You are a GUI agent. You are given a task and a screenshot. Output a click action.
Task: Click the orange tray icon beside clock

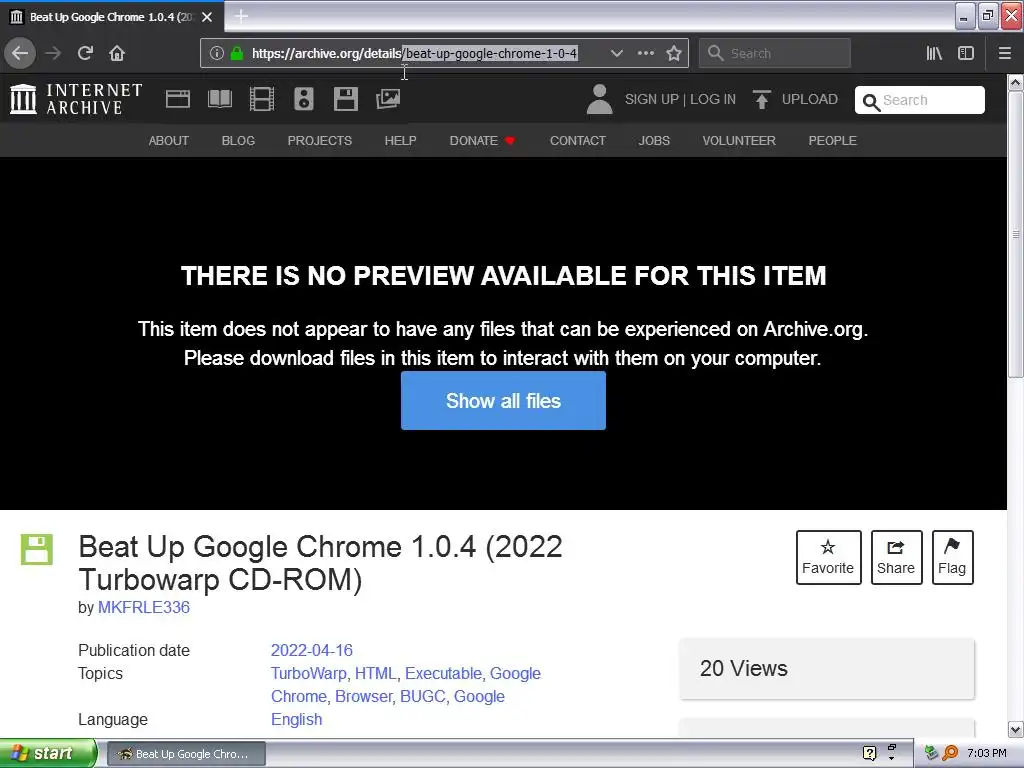coord(950,753)
